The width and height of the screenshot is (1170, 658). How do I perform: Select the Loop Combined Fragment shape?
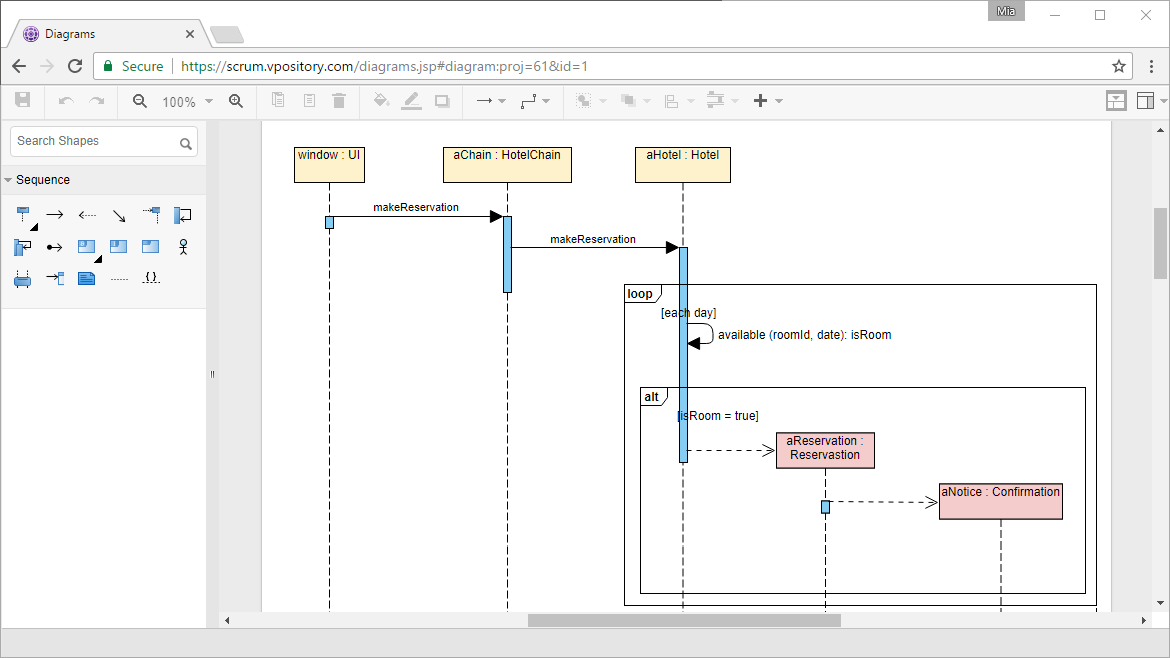[119, 247]
